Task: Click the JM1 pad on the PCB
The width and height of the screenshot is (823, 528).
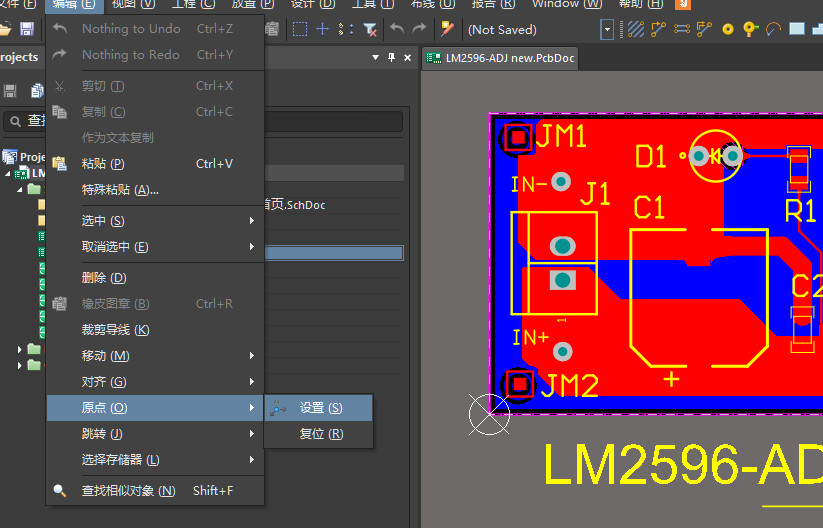Action: click(x=518, y=138)
